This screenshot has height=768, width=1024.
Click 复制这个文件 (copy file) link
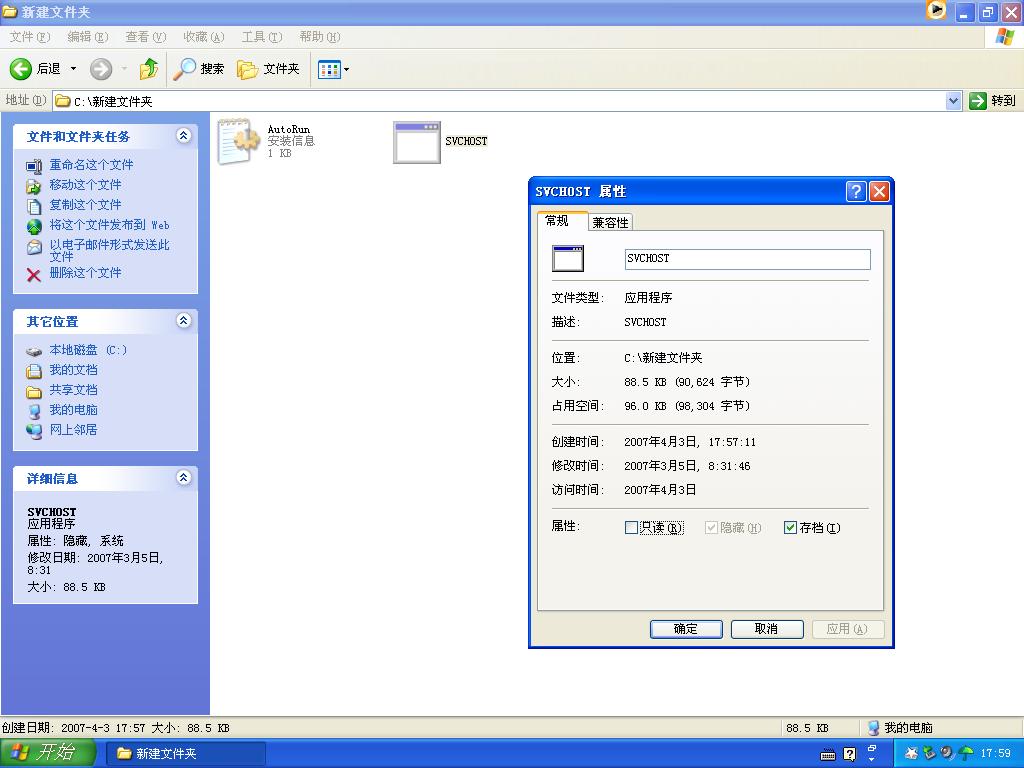[x=86, y=205]
